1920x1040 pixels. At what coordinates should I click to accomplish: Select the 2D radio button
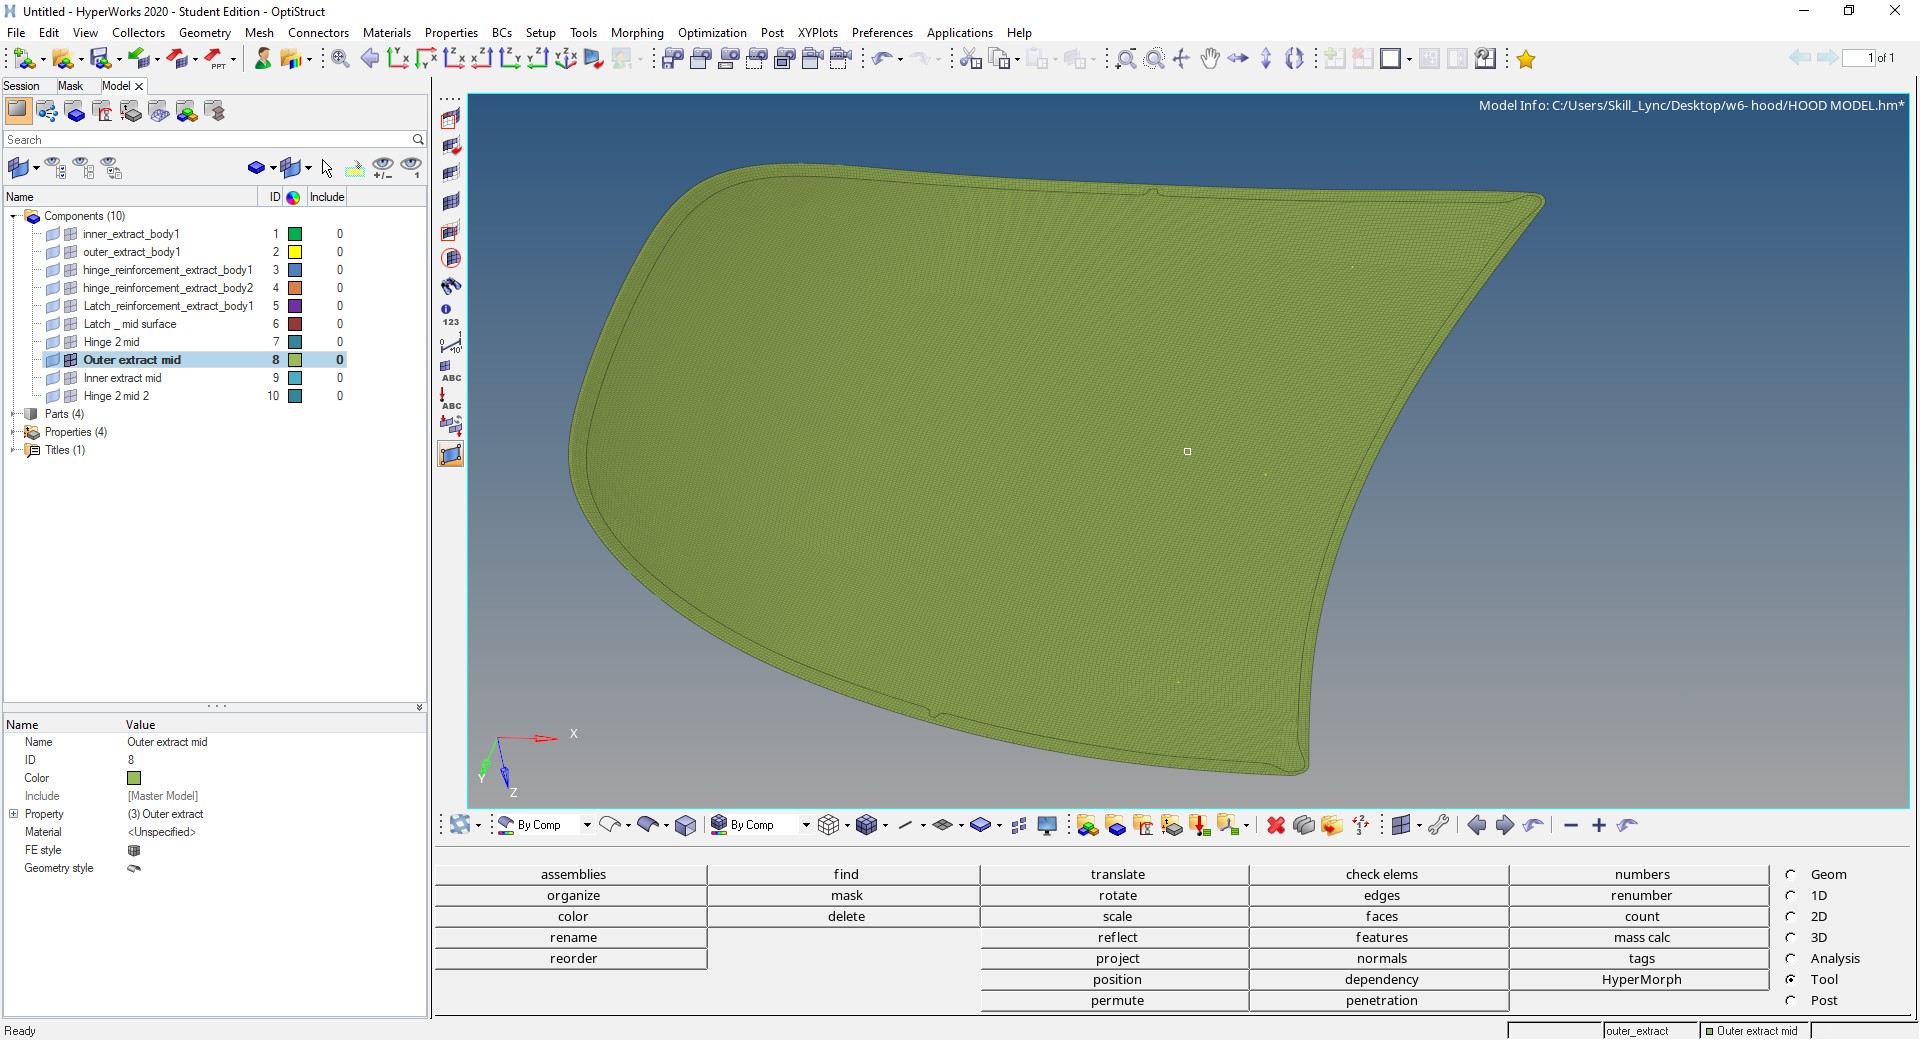click(x=1791, y=916)
